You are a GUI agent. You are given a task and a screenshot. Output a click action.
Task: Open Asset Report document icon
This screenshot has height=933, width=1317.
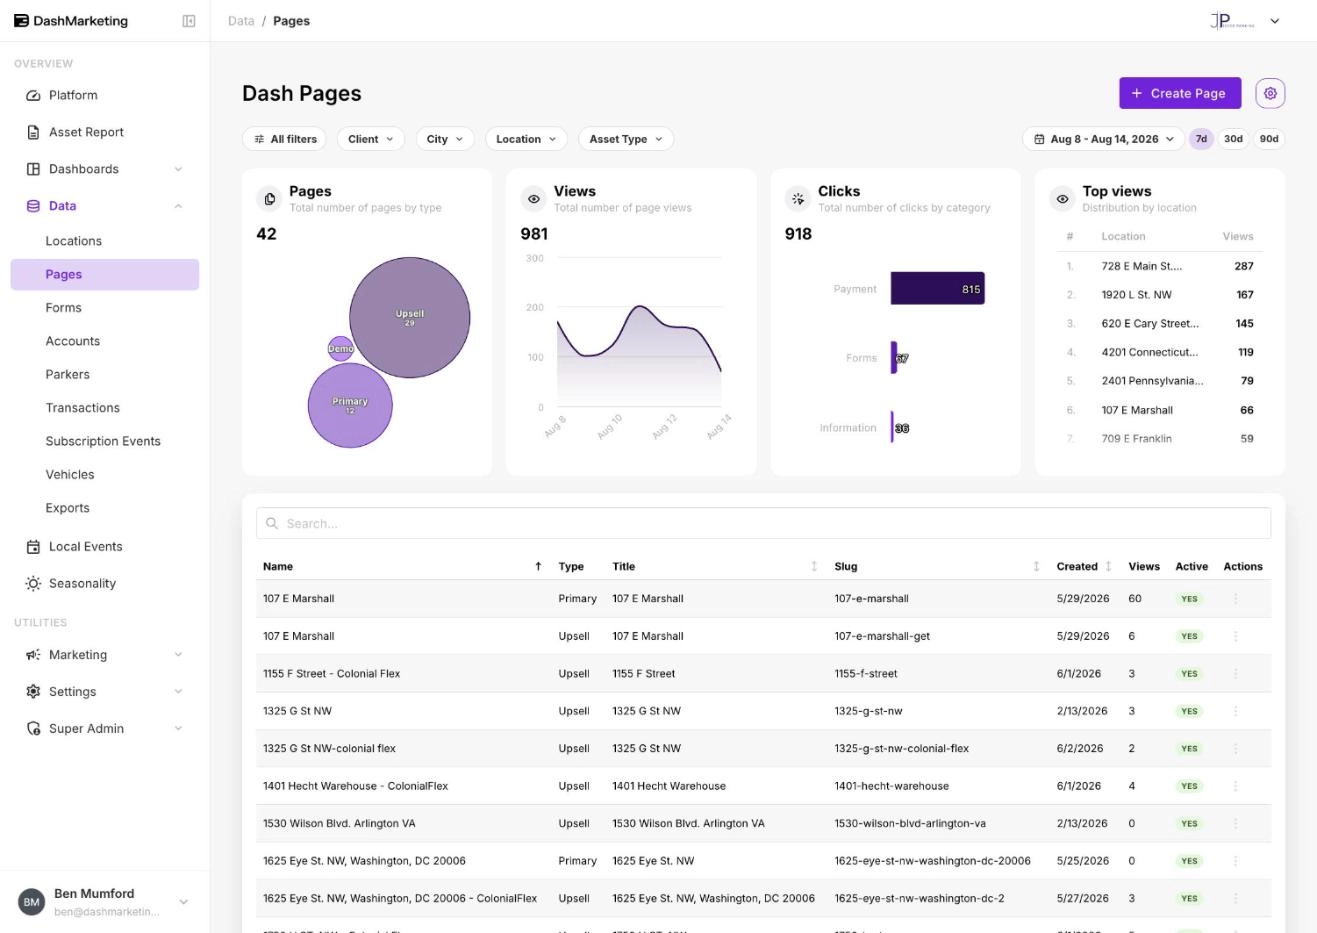[33, 132]
